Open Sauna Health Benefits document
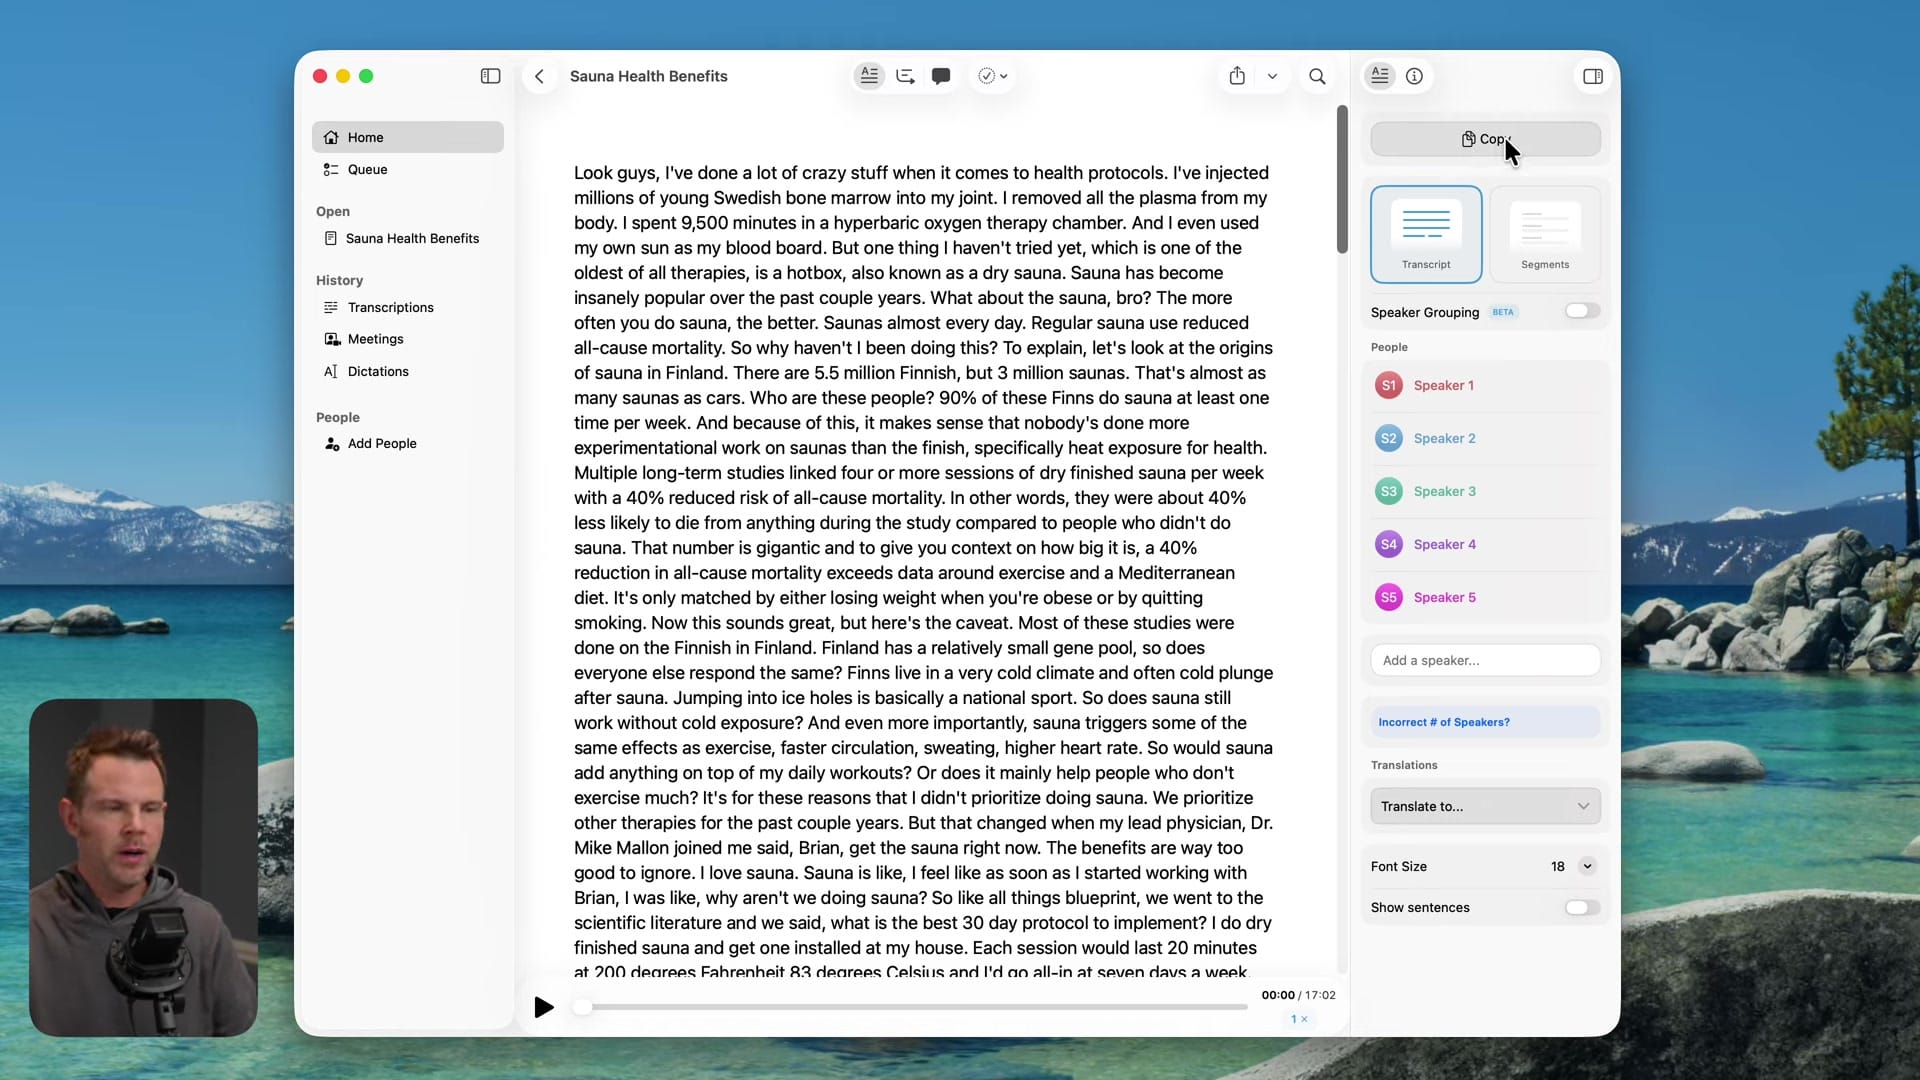 click(x=408, y=238)
